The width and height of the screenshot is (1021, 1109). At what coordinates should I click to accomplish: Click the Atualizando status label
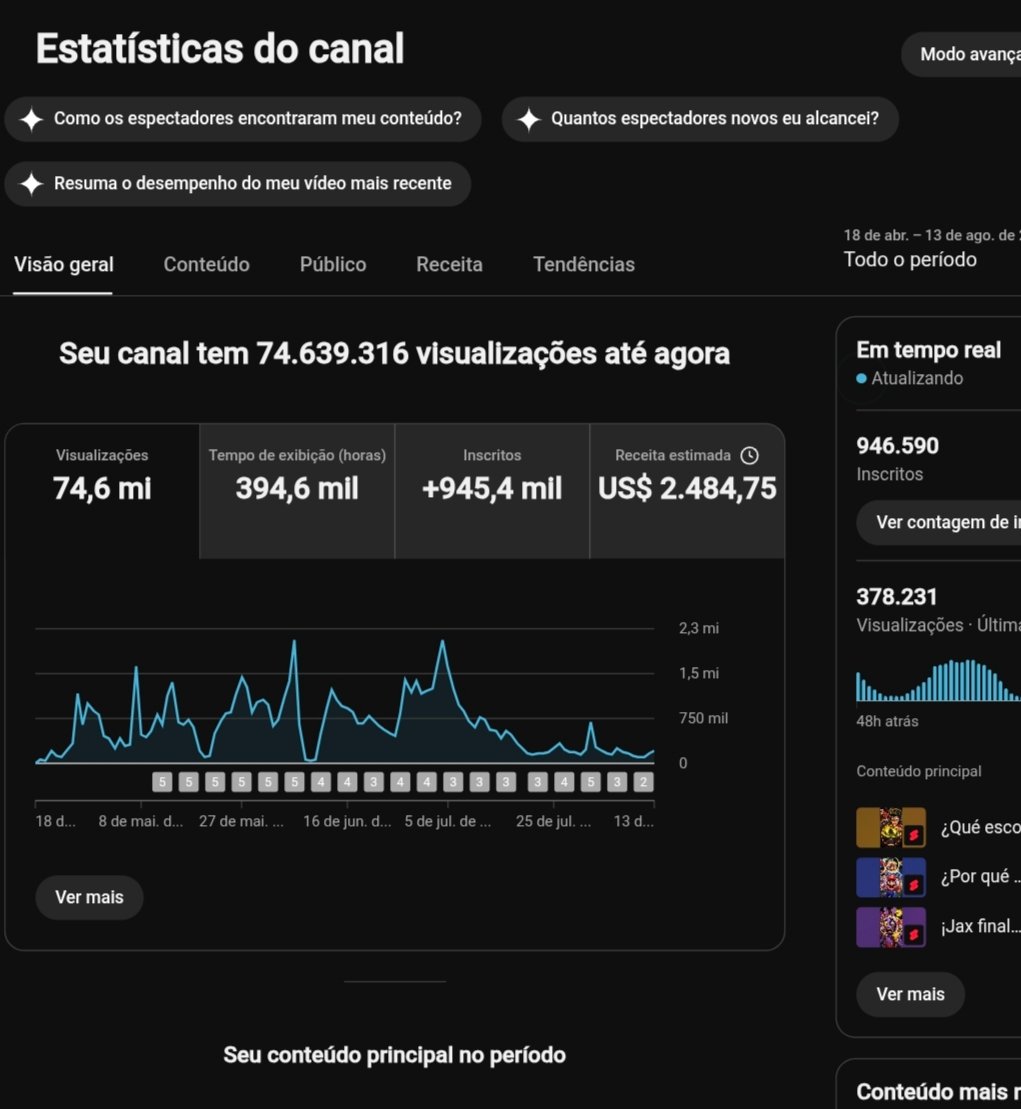click(916, 378)
